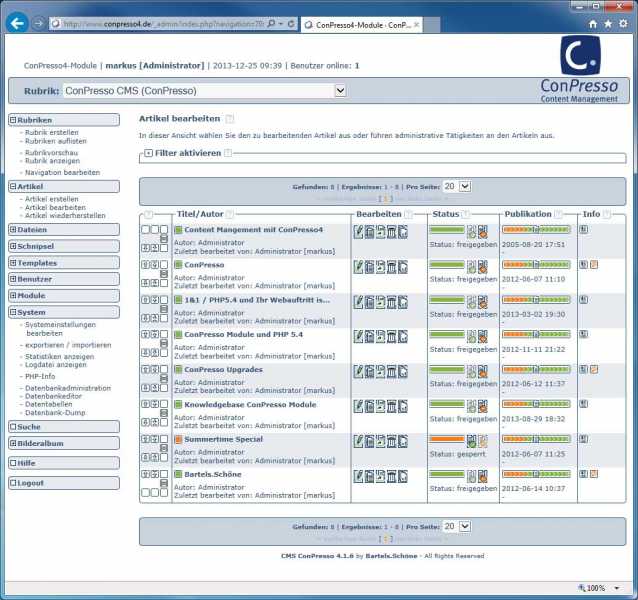Open browser favorites star
The width and height of the screenshot is (638, 600).
tap(608, 24)
